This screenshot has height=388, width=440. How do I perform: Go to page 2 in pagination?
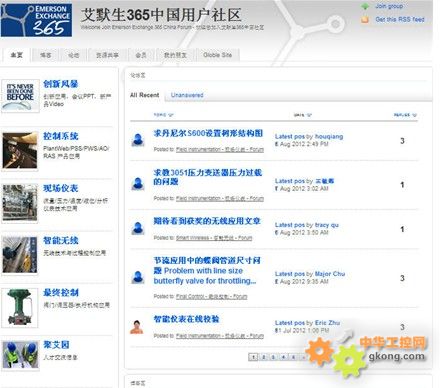(x=263, y=357)
